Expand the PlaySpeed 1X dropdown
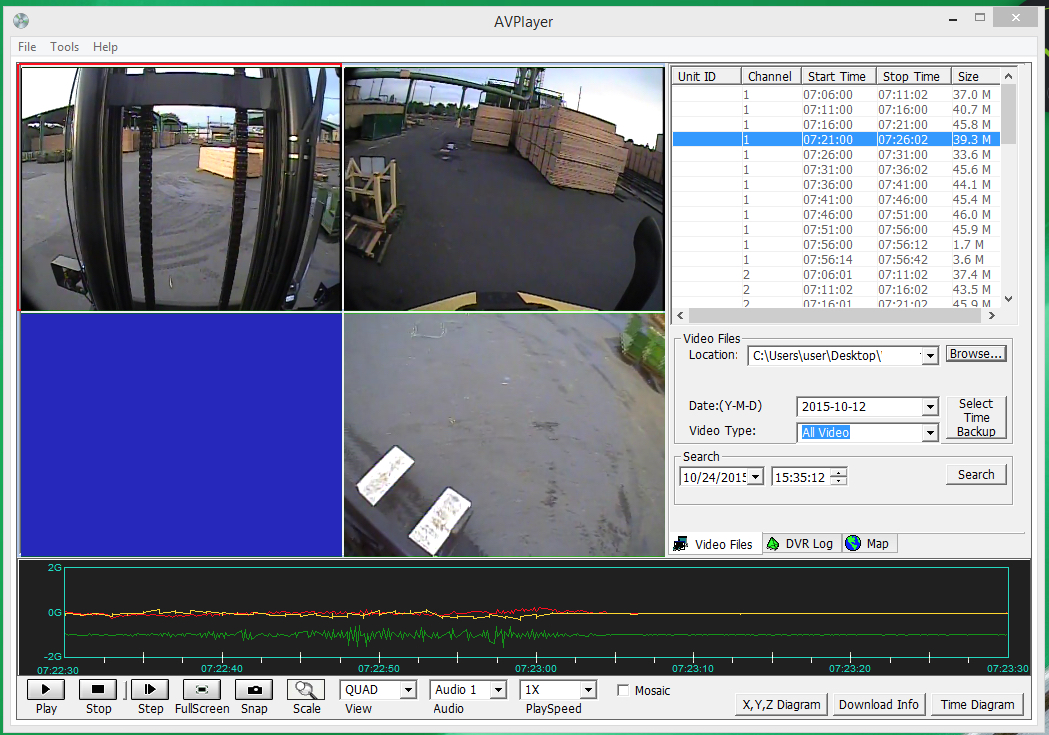The height and width of the screenshot is (735, 1049). pyautogui.click(x=587, y=690)
